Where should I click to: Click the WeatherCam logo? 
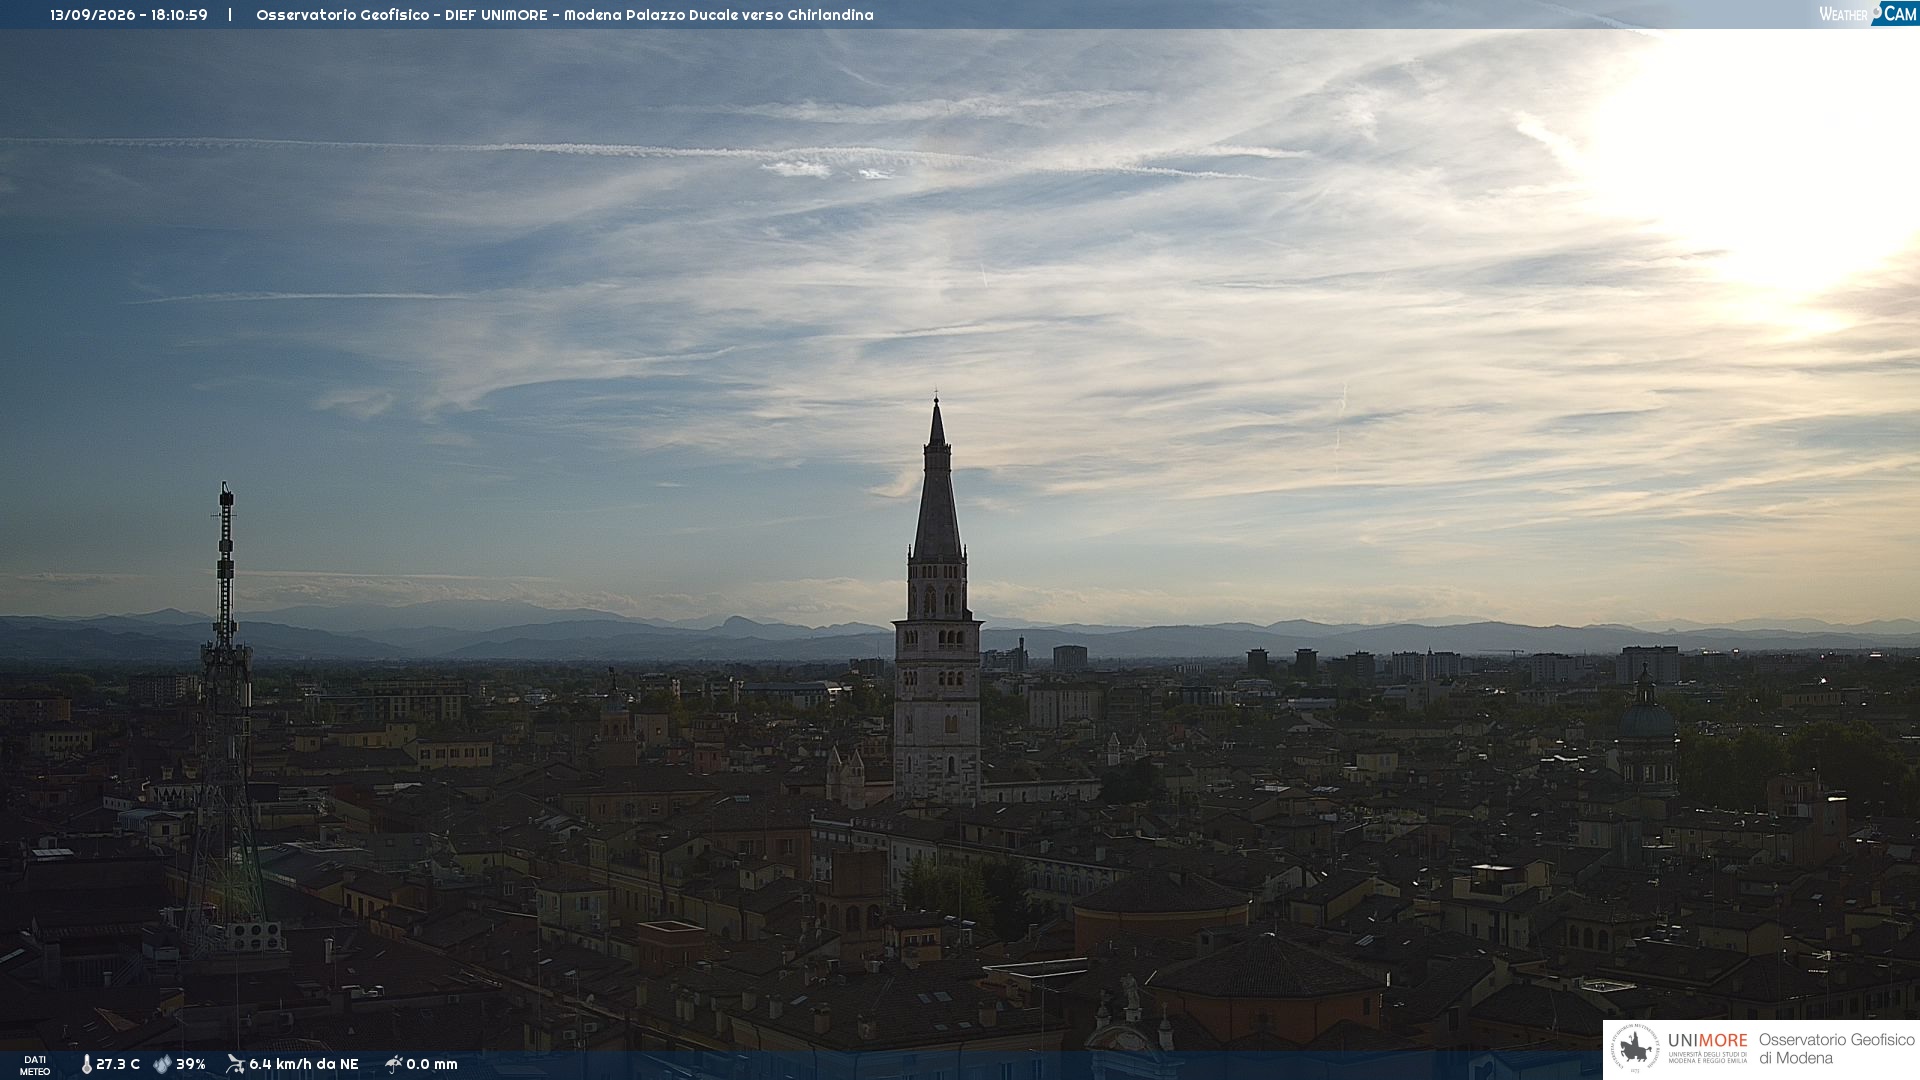coord(1868,13)
